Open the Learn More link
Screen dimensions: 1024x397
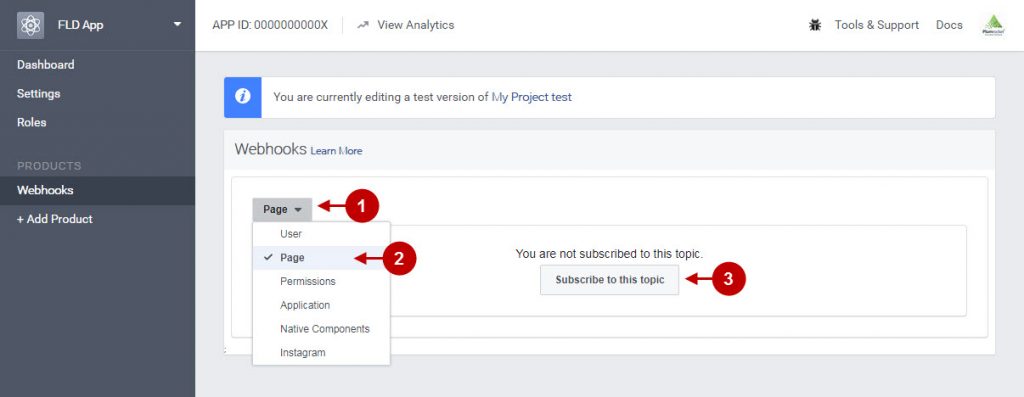(x=336, y=151)
